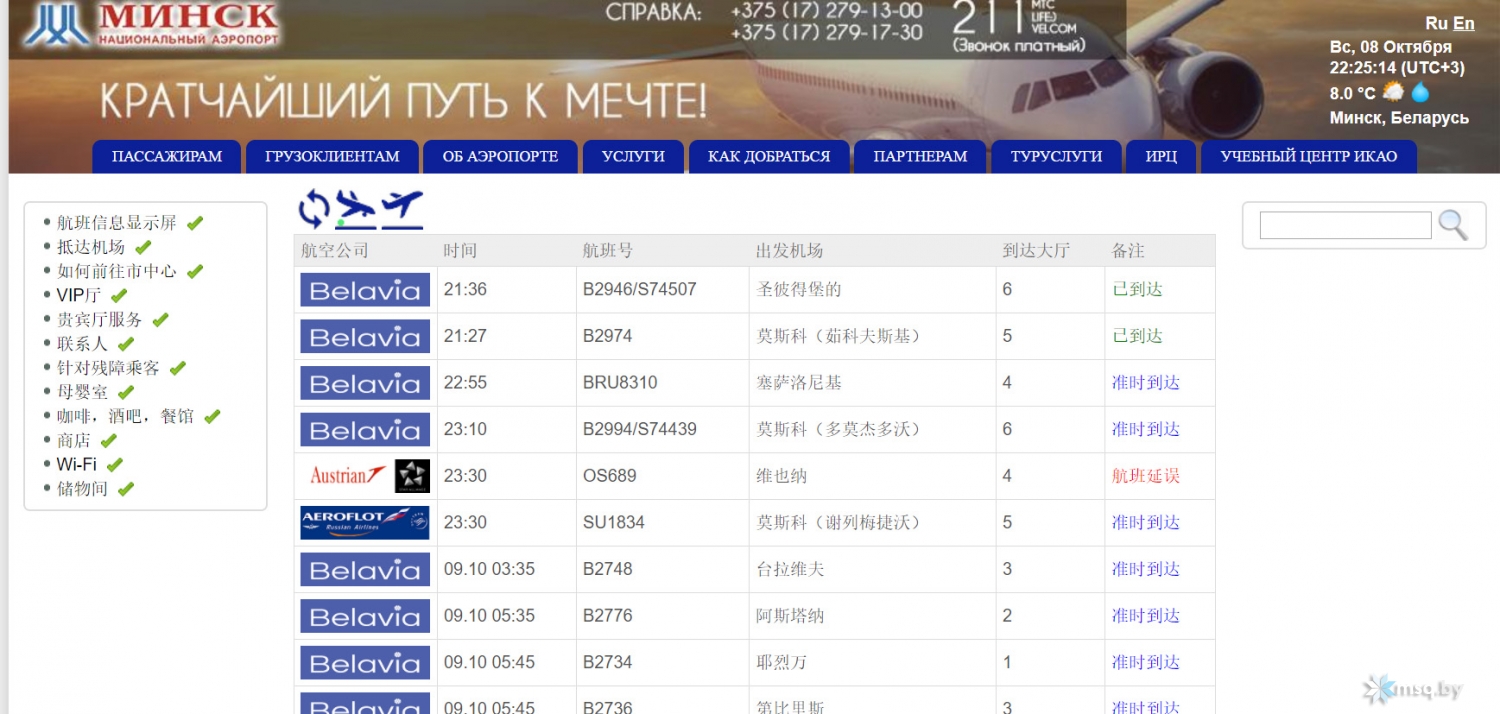The image size is (1500, 714).
Task: Click the 备注 column header
Action: coord(1128,251)
